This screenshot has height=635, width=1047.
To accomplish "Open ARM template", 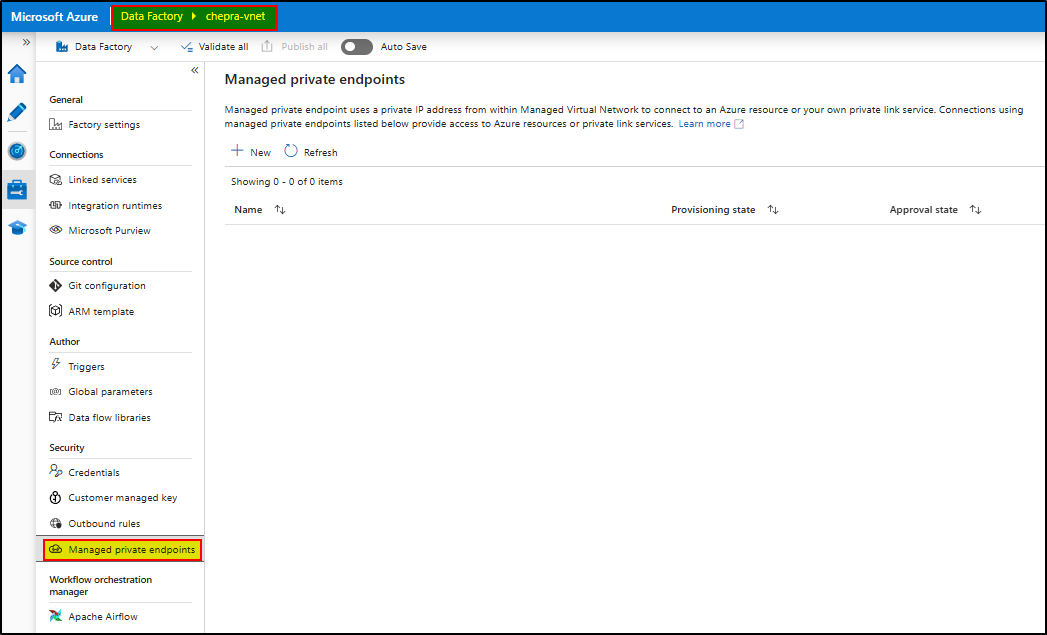I will [101, 312].
